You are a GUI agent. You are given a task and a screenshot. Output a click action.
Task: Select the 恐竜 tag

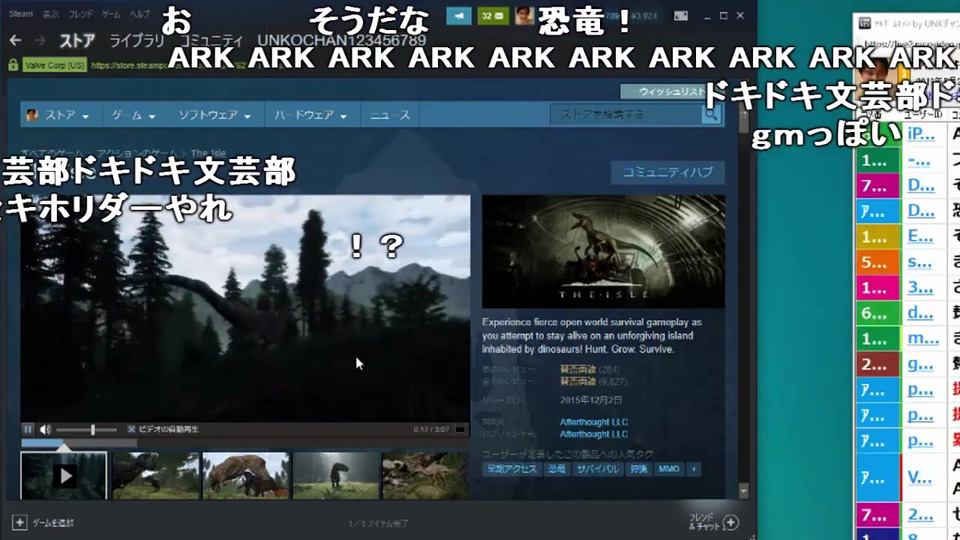(x=557, y=469)
